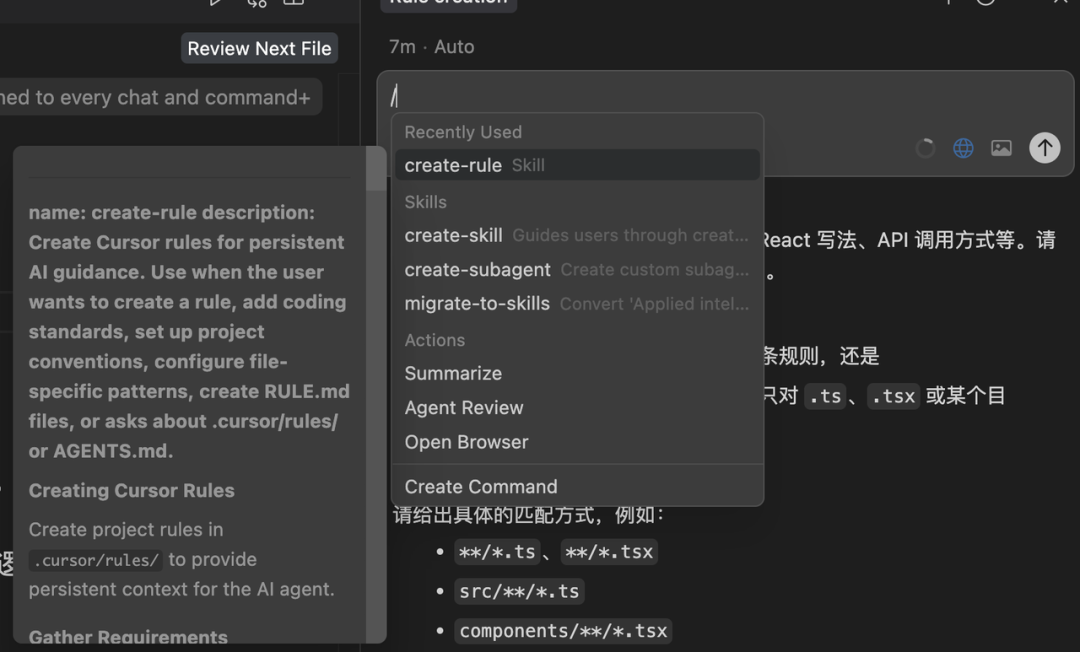The image size is (1080, 652).
Task: Select the create-rule skill entry
Action: [x=577, y=165]
